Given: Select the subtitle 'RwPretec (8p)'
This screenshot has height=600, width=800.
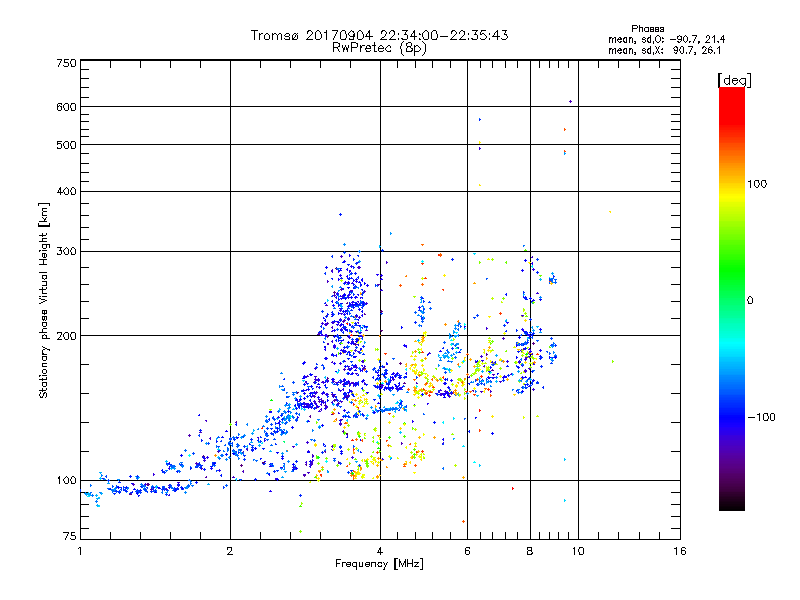Looking at the screenshot, I should (379, 48).
